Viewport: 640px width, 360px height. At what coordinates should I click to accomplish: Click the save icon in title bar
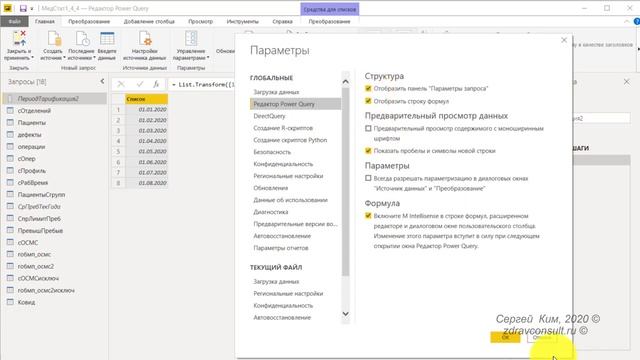(x=23, y=8)
